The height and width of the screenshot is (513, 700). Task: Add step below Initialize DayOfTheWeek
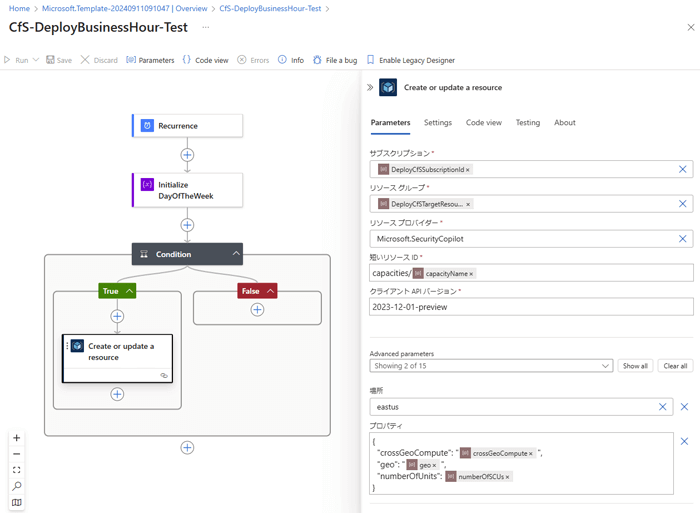[x=188, y=225]
